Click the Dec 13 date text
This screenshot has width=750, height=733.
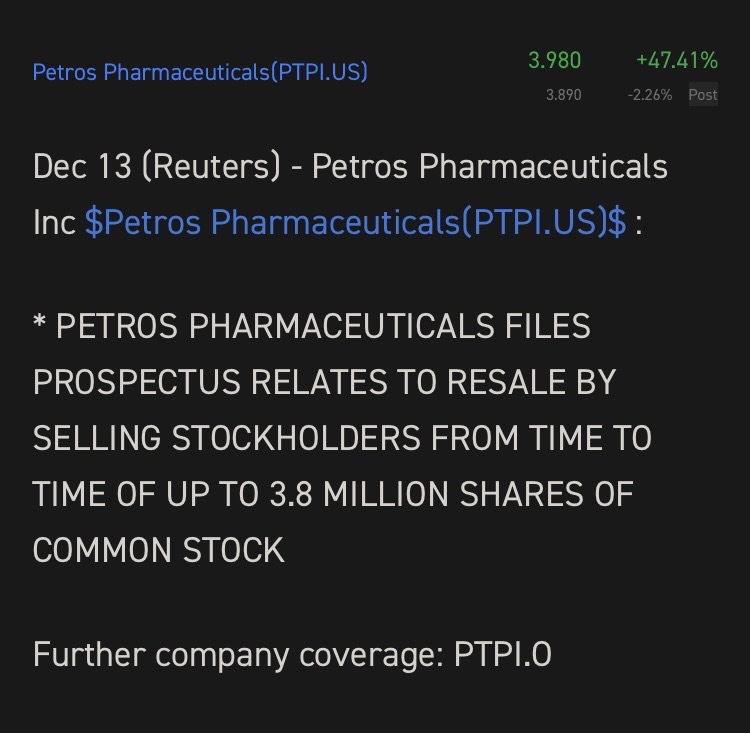(x=82, y=166)
